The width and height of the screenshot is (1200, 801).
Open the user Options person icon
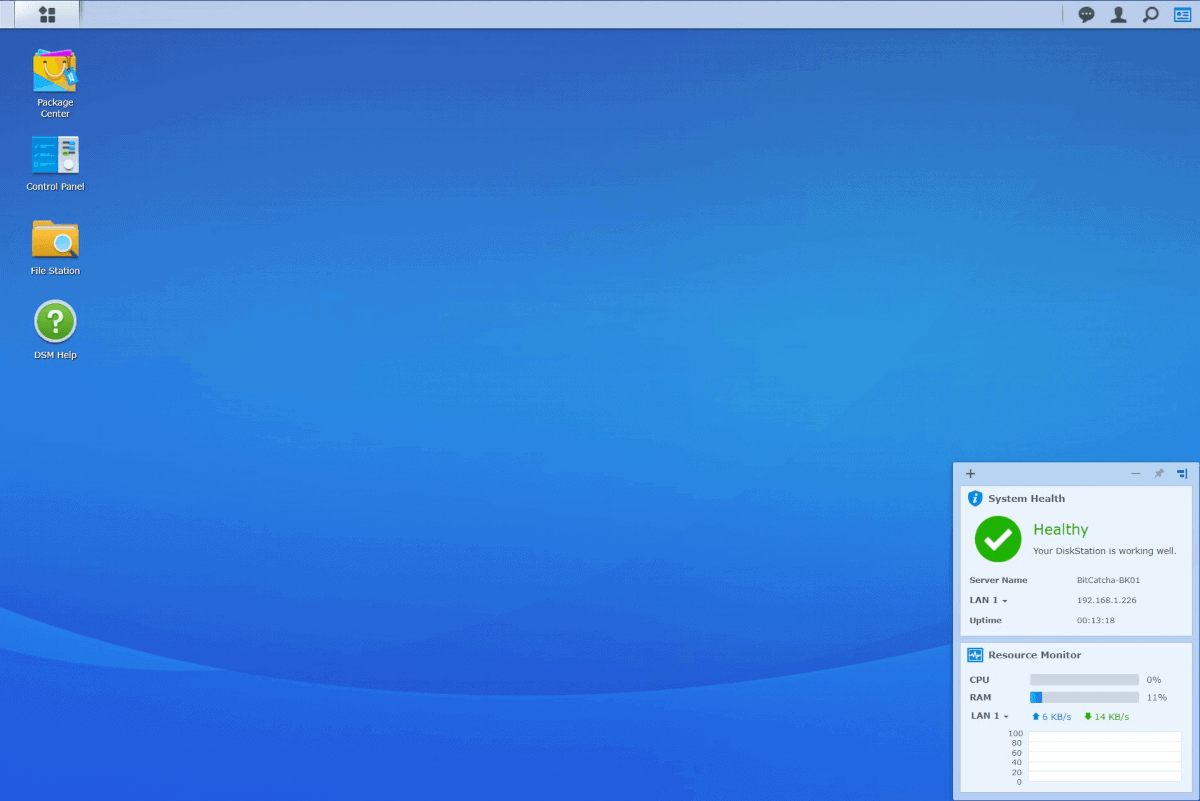point(1119,14)
